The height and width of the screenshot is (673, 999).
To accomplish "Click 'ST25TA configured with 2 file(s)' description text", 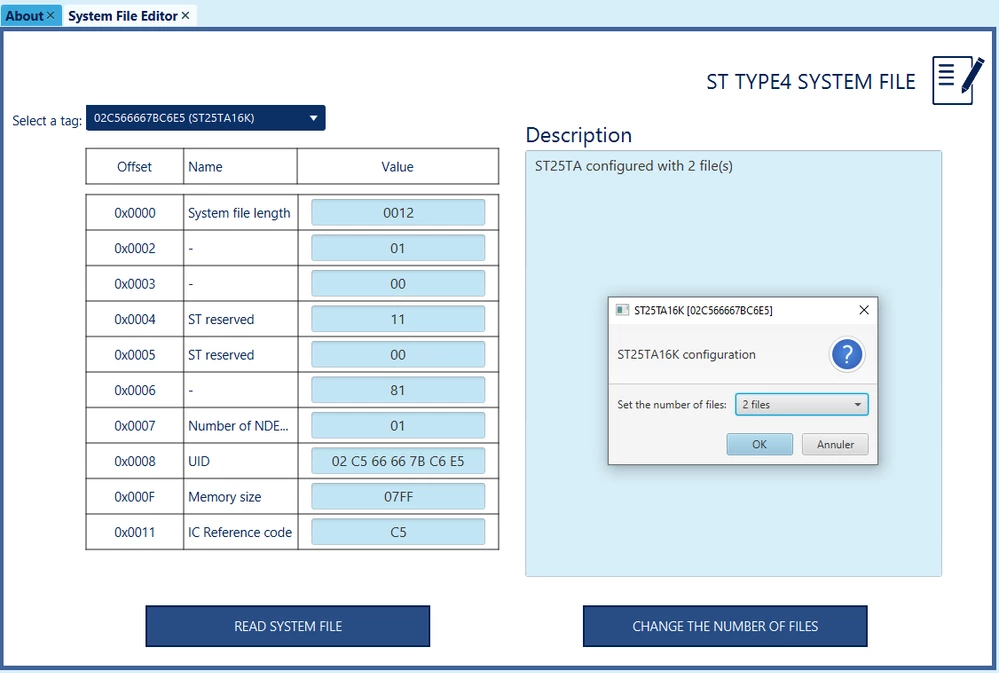I will [x=633, y=166].
